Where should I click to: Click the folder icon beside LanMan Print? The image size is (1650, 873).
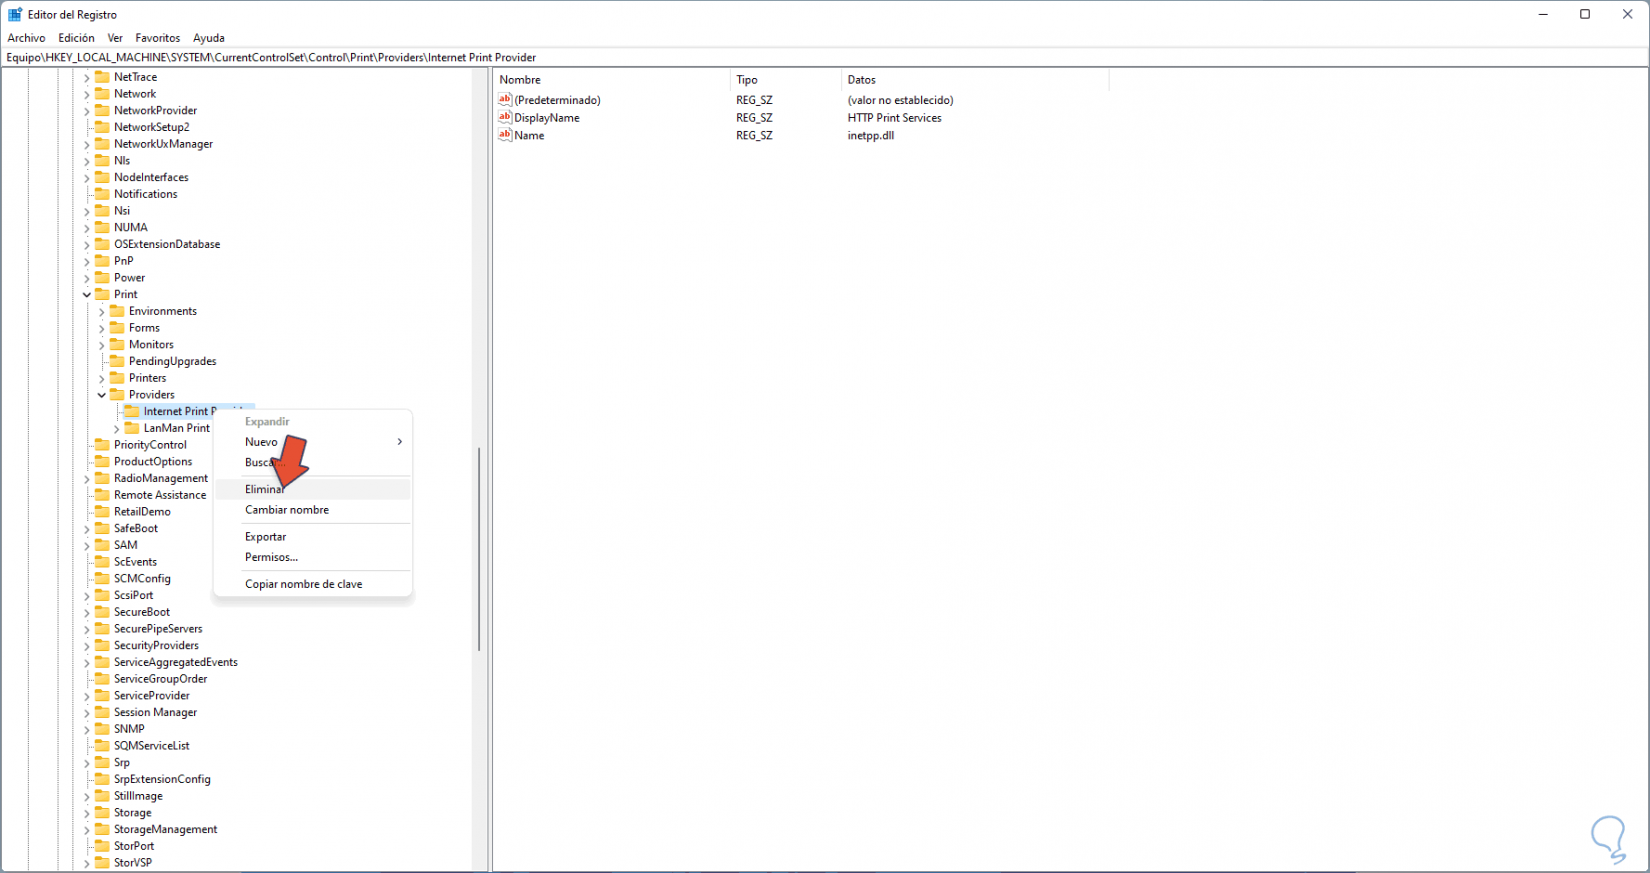132,428
